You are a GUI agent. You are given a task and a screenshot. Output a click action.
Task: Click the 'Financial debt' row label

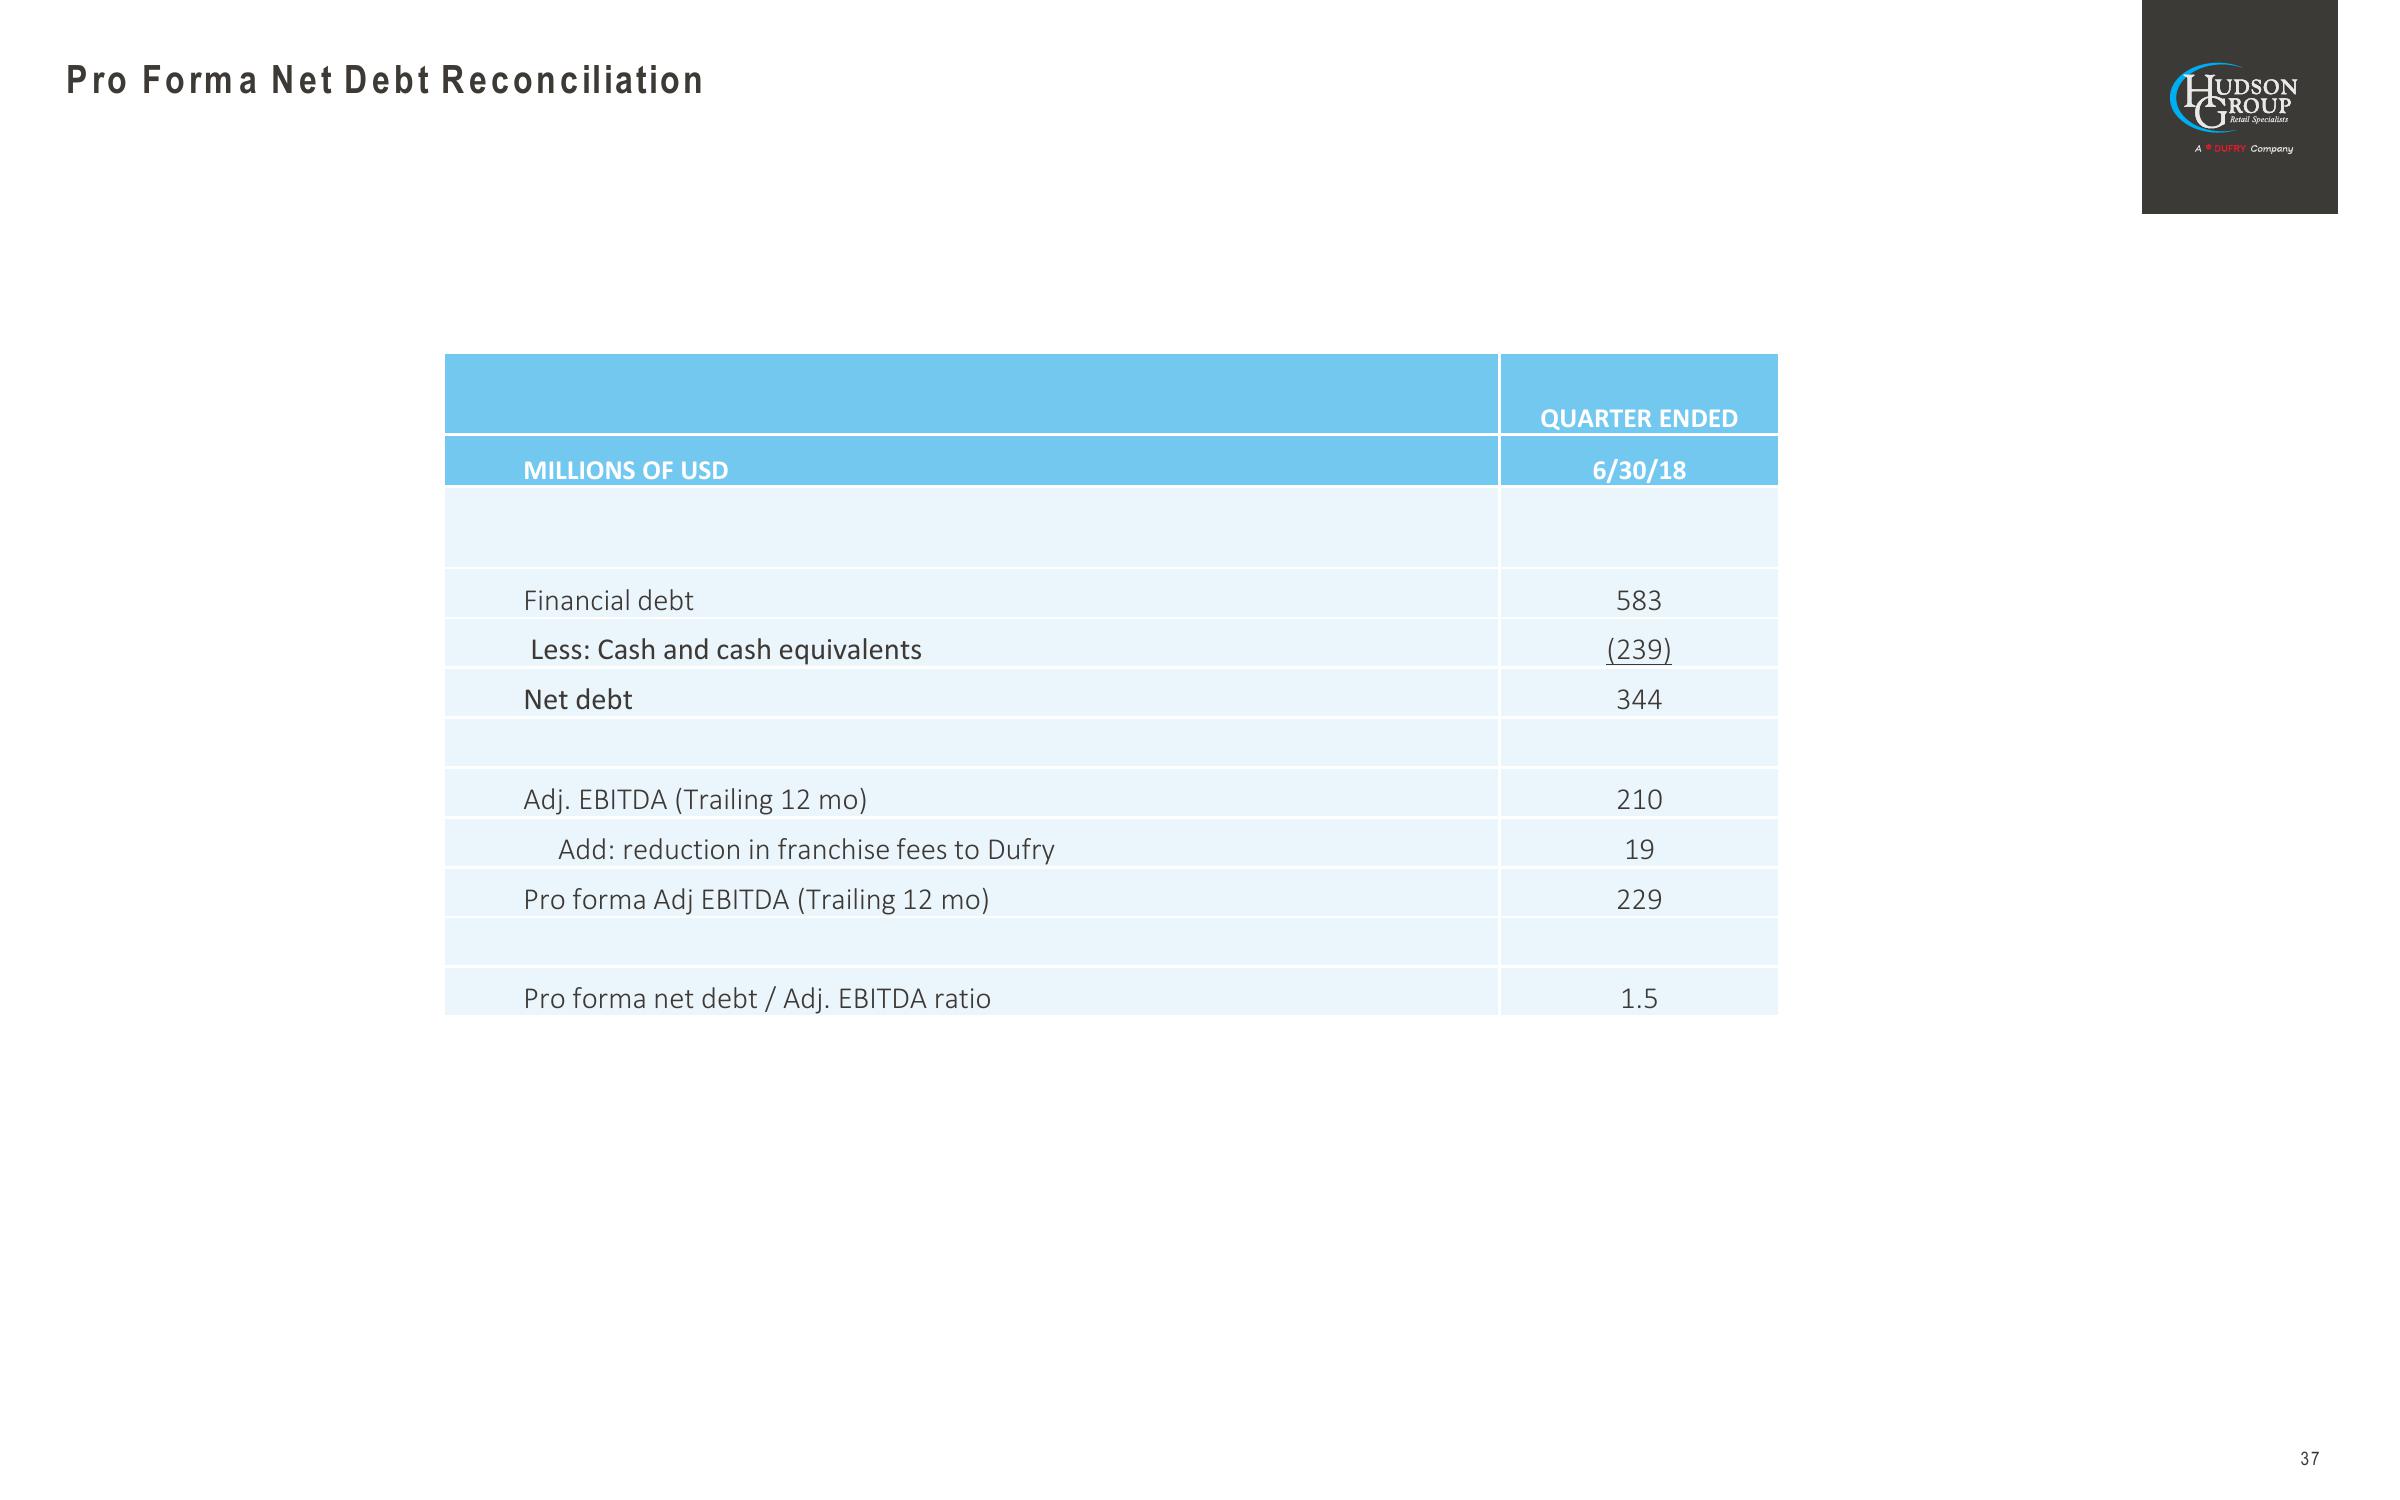click(608, 600)
